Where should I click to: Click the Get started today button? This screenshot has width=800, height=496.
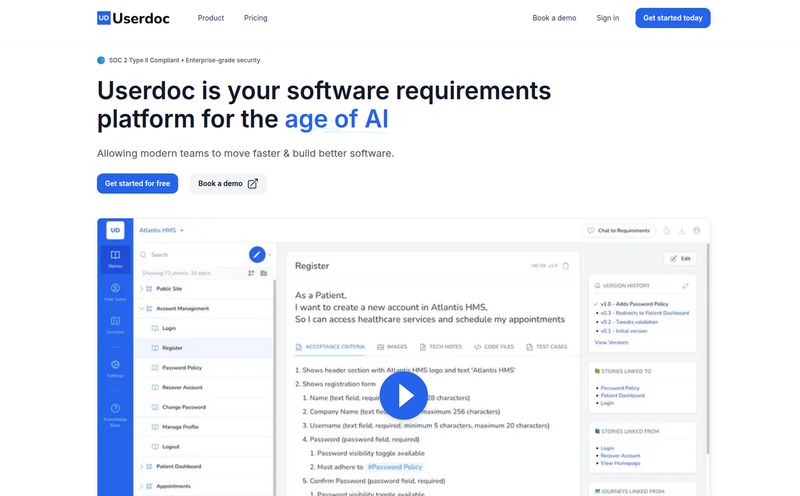point(672,18)
